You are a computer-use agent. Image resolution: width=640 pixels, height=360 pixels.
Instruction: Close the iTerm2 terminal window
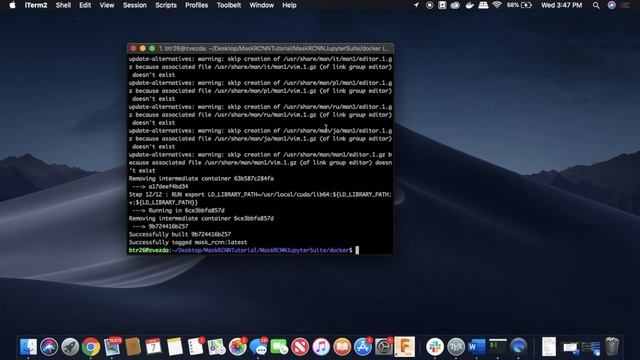tap(133, 48)
